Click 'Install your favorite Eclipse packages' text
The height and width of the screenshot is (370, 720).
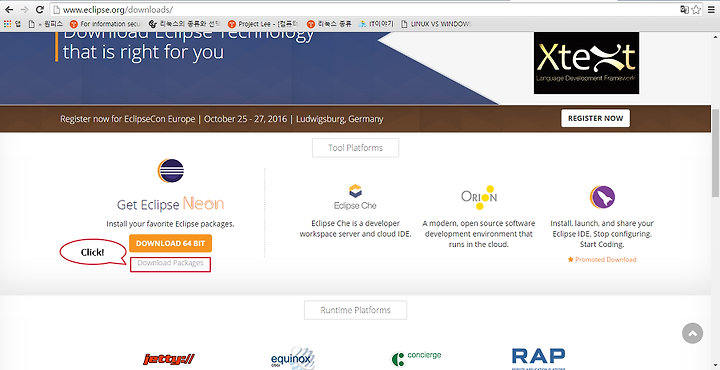pos(170,224)
